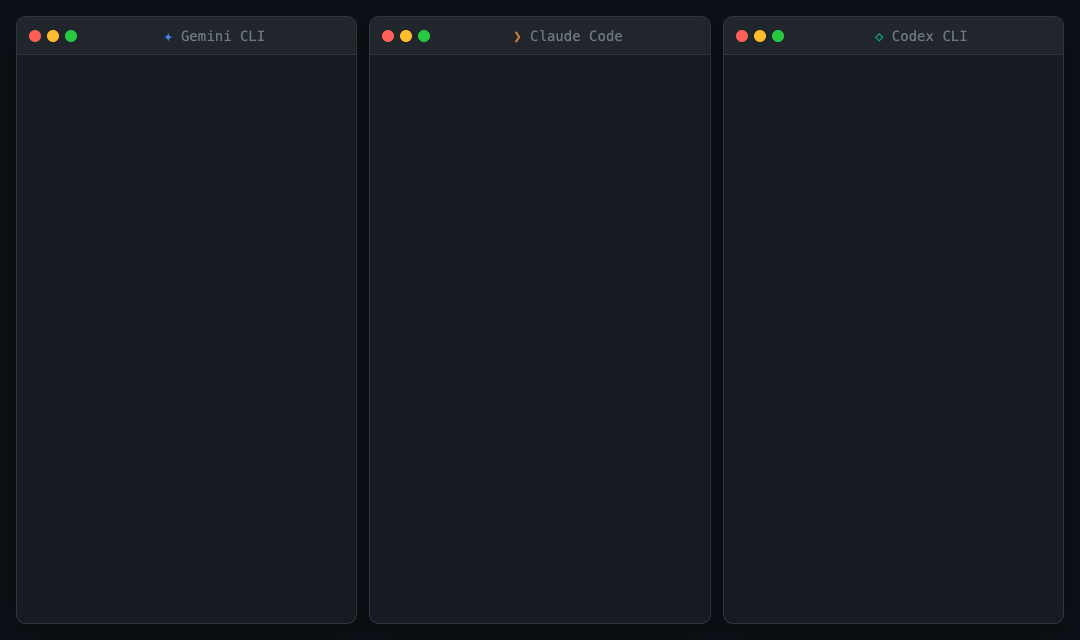1080x640 pixels.
Task: Focus the Claude Code terminal area
Action: (540, 340)
